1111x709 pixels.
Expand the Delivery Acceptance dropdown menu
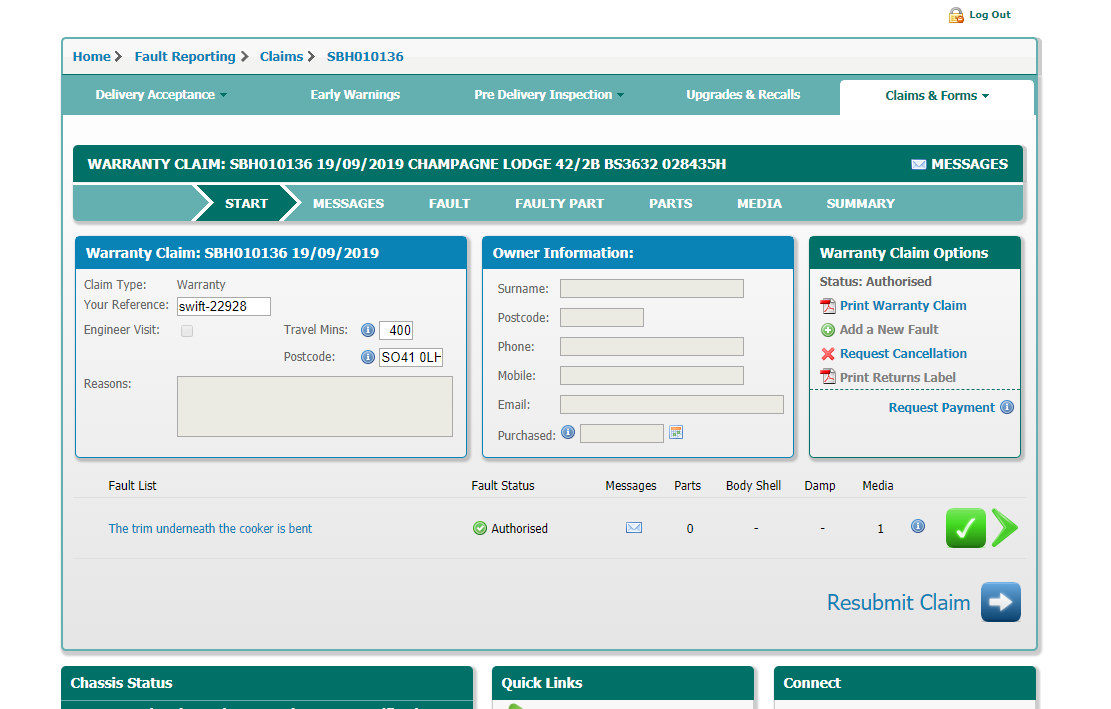point(161,95)
